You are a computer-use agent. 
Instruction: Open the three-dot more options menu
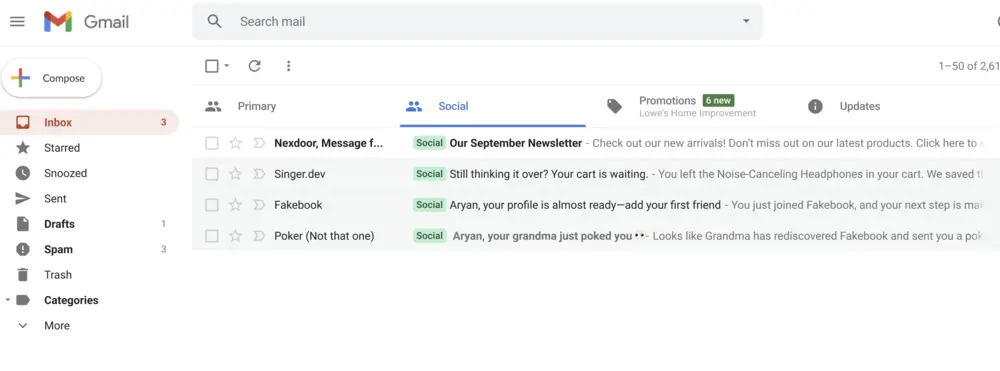click(288, 66)
